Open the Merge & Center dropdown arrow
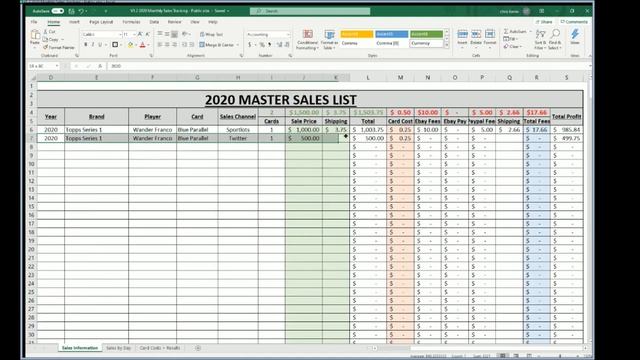Image resolution: width=640 pixels, height=360 pixels. [238, 44]
